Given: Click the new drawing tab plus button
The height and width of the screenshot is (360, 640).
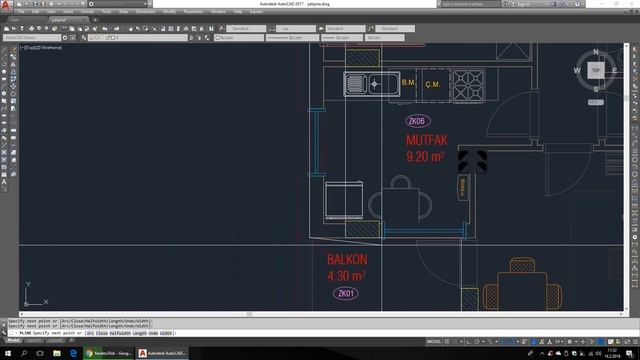Looking at the screenshot, I should (x=95, y=20).
